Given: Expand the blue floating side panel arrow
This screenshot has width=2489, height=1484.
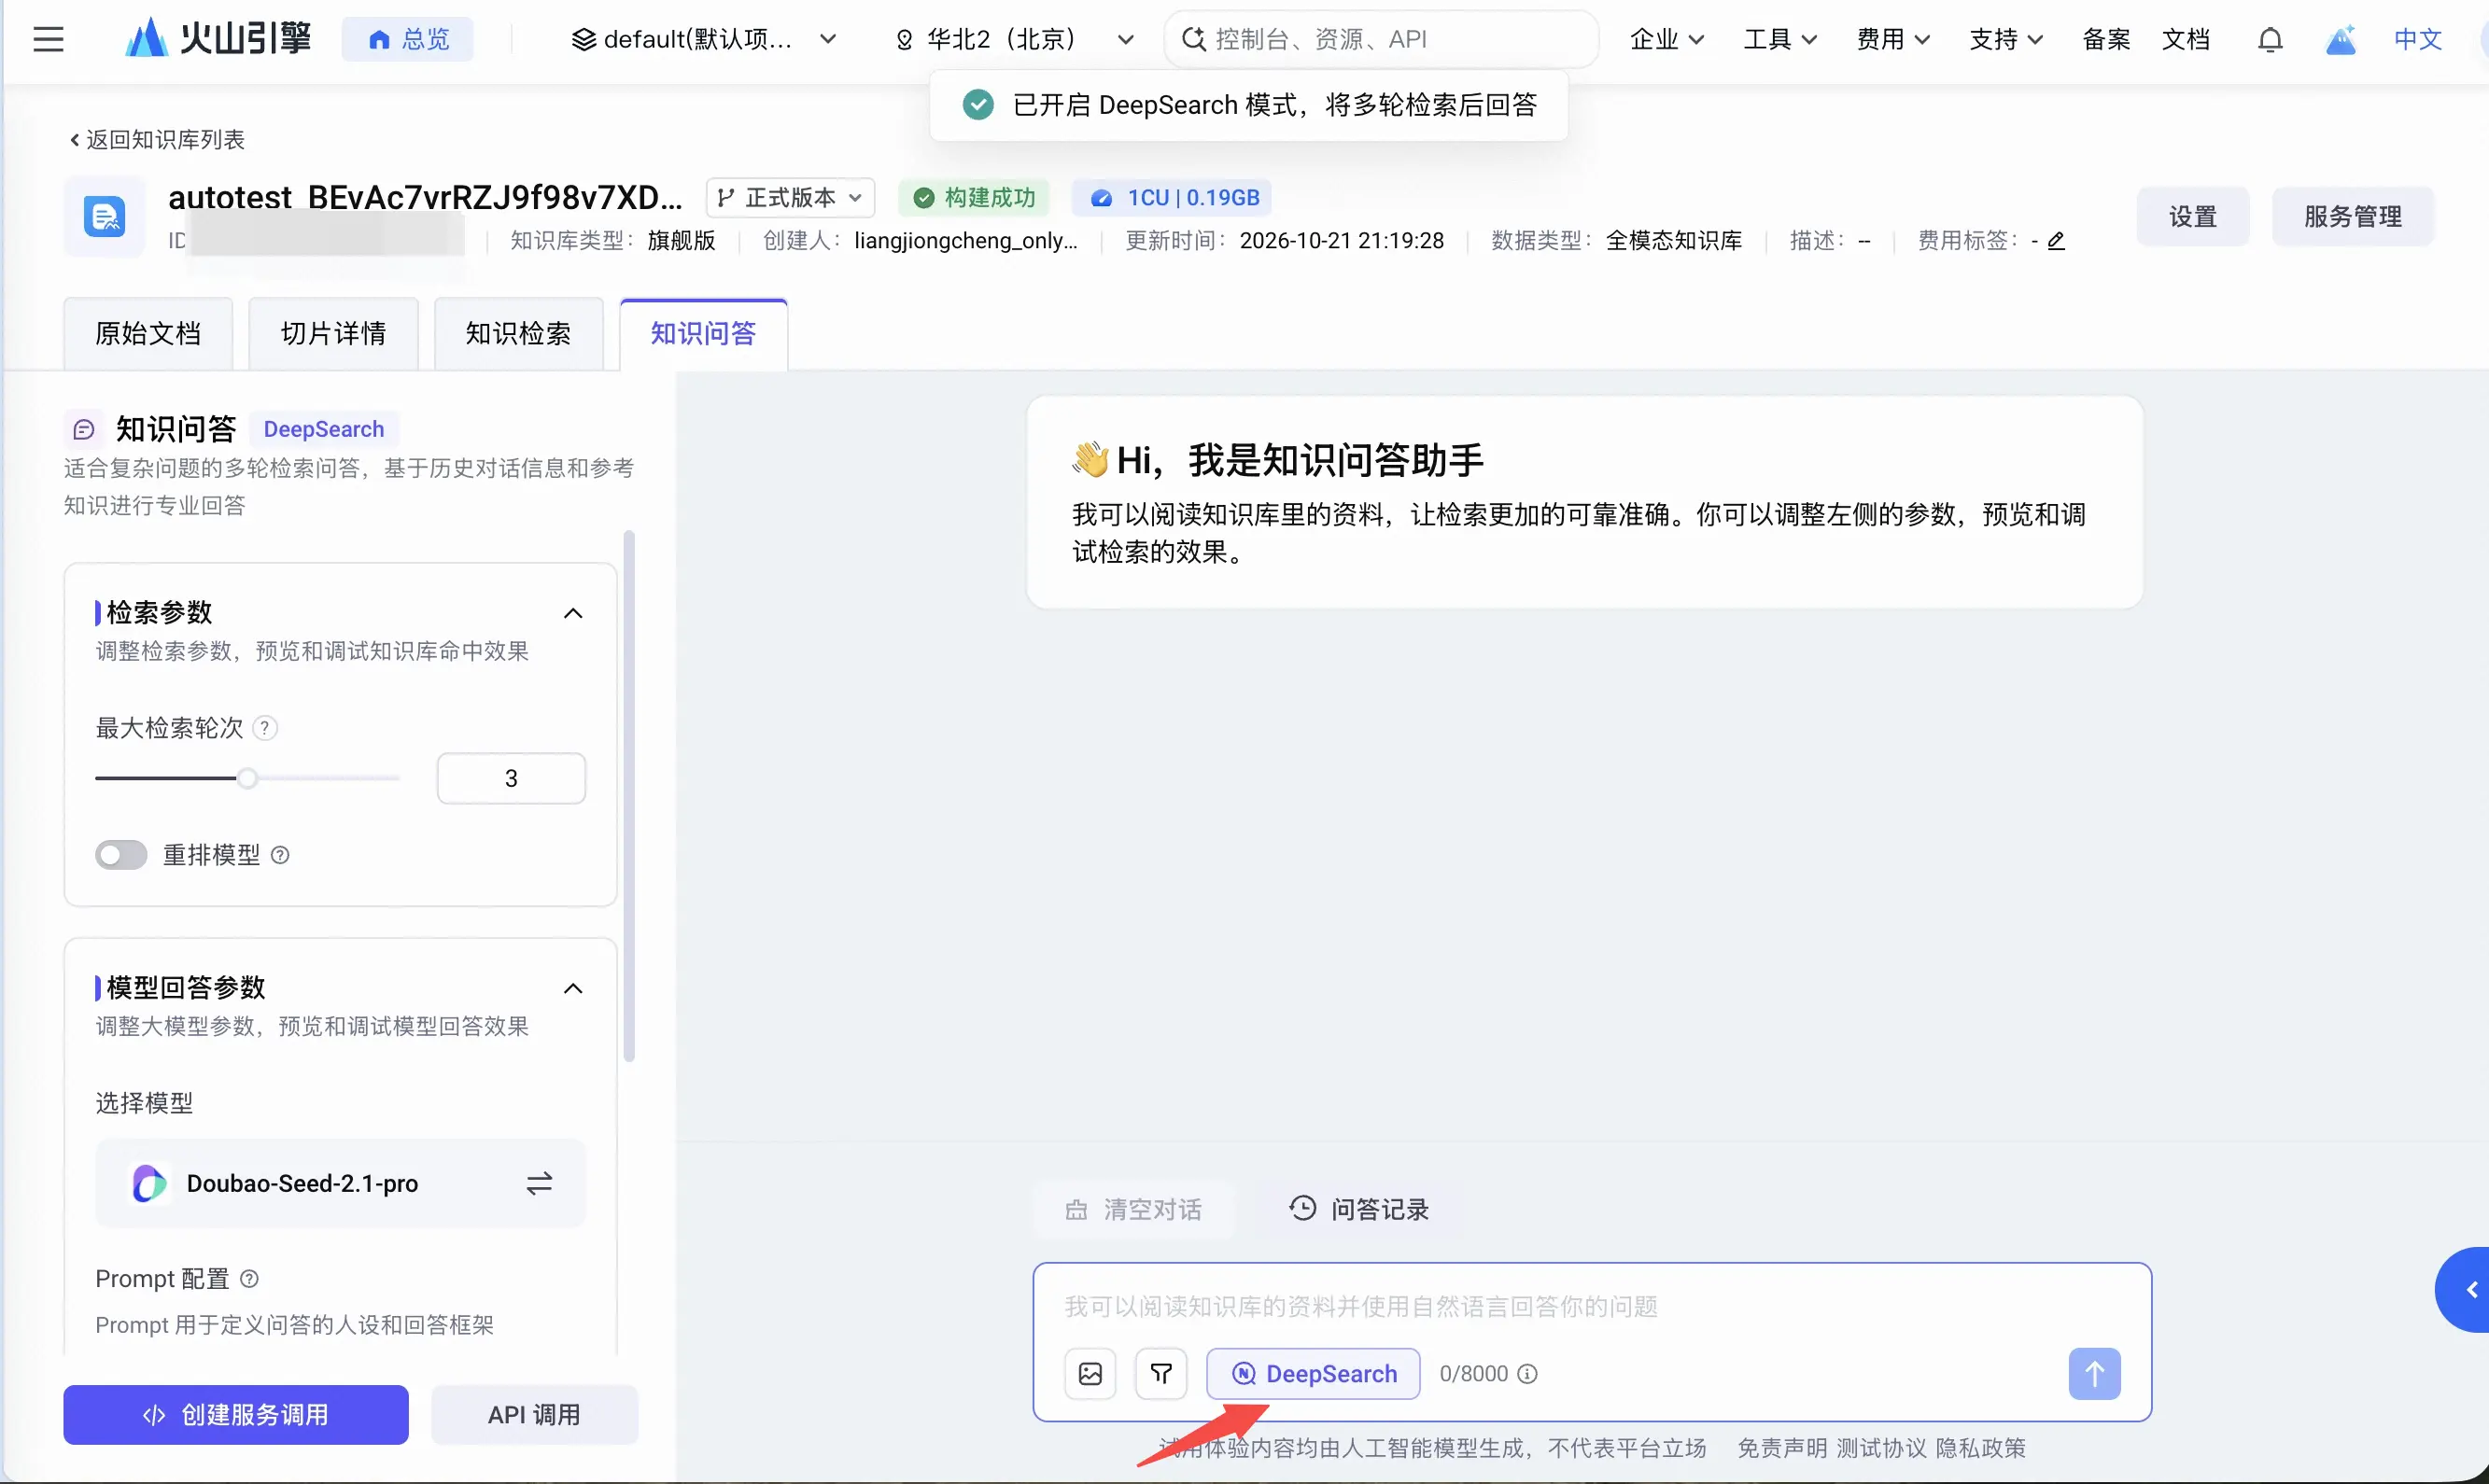Looking at the screenshot, I should pyautogui.click(x=2465, y=1290).
